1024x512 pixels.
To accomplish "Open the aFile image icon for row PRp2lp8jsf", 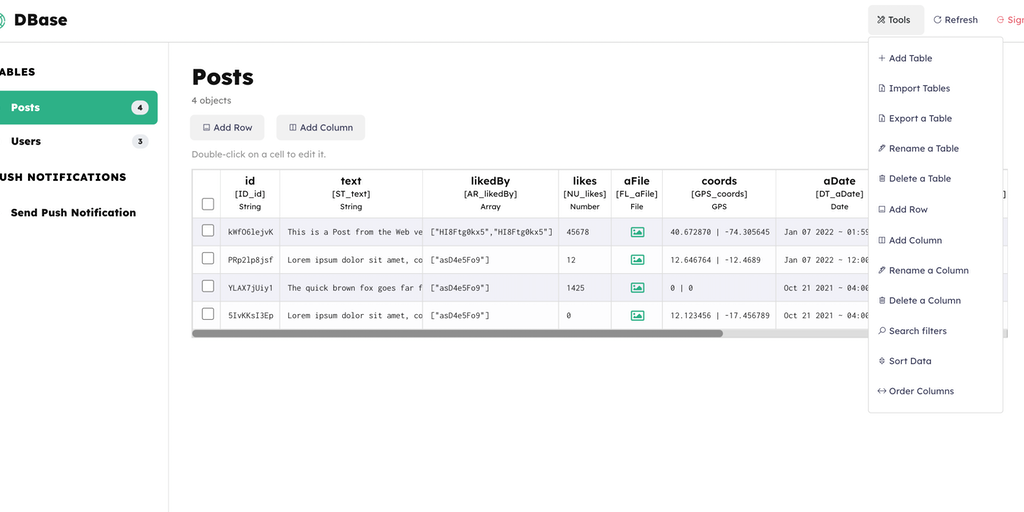I will [x=637, y=260].
